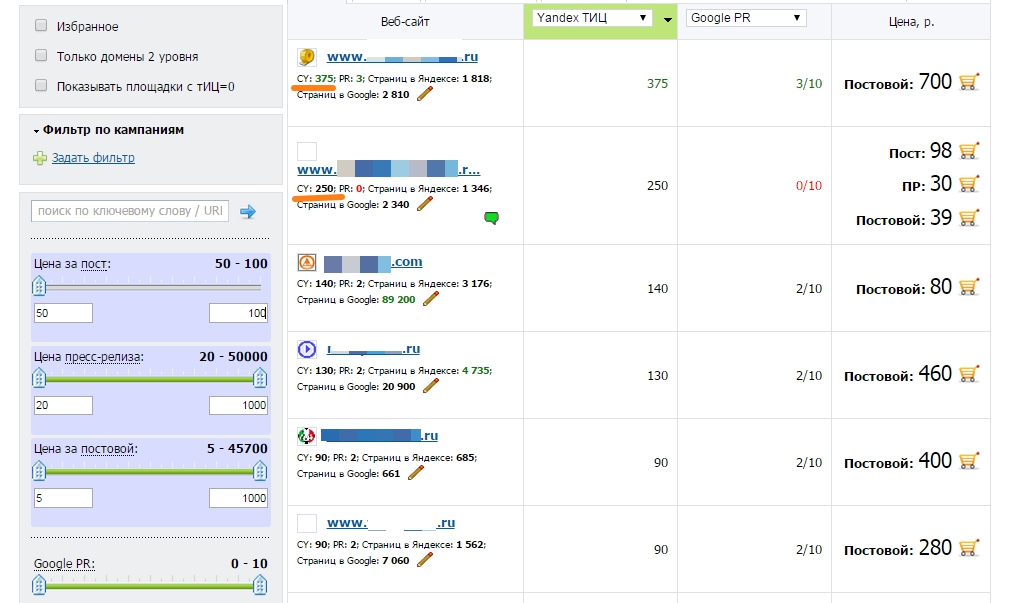This screenshot has height=603, width=1013.
Task: Open the www site link with ТИЦ 250
Action: 388,170
